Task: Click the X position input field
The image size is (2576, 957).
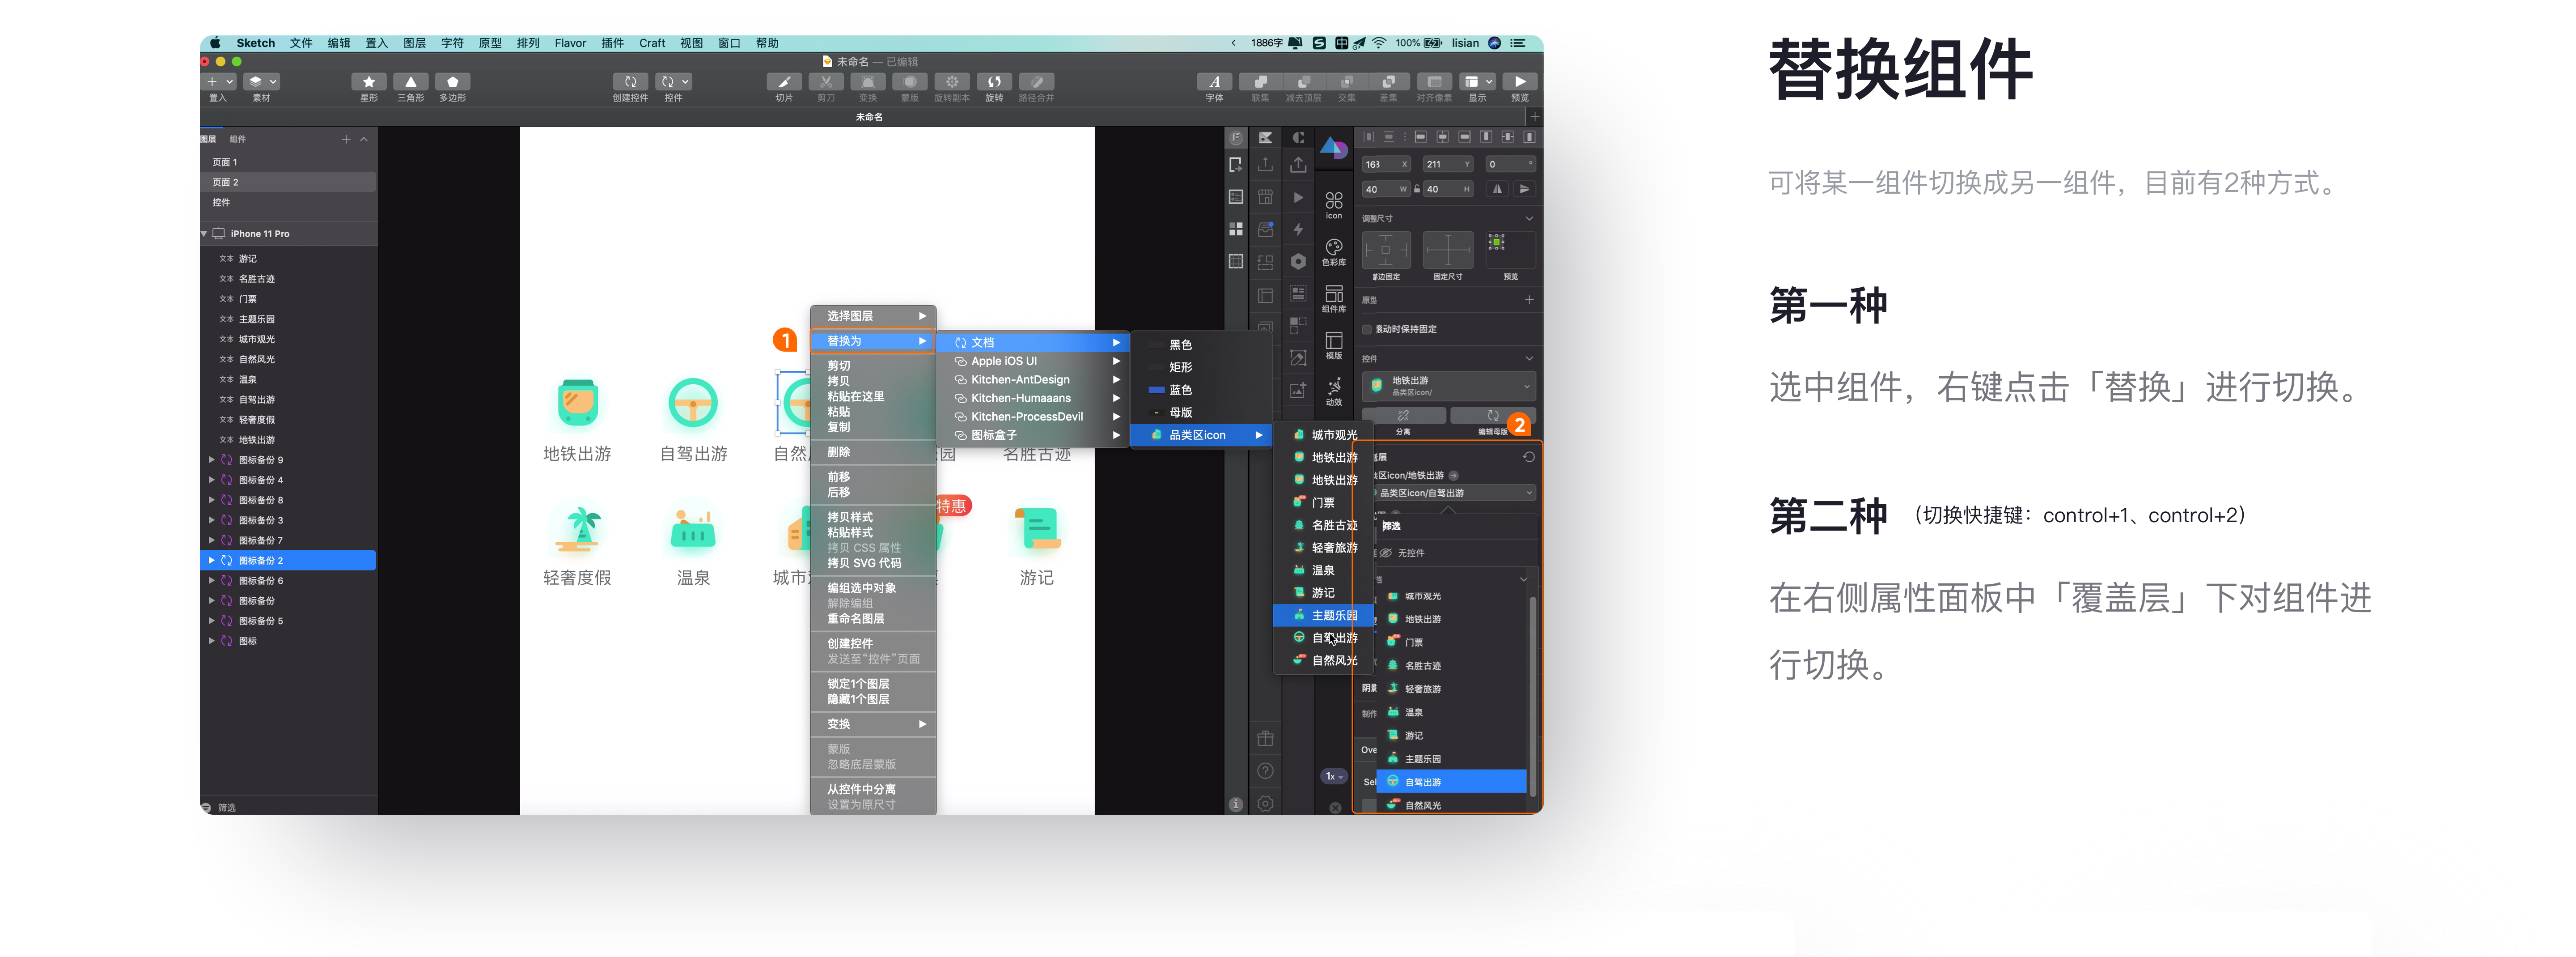Action: [1385, 164]
